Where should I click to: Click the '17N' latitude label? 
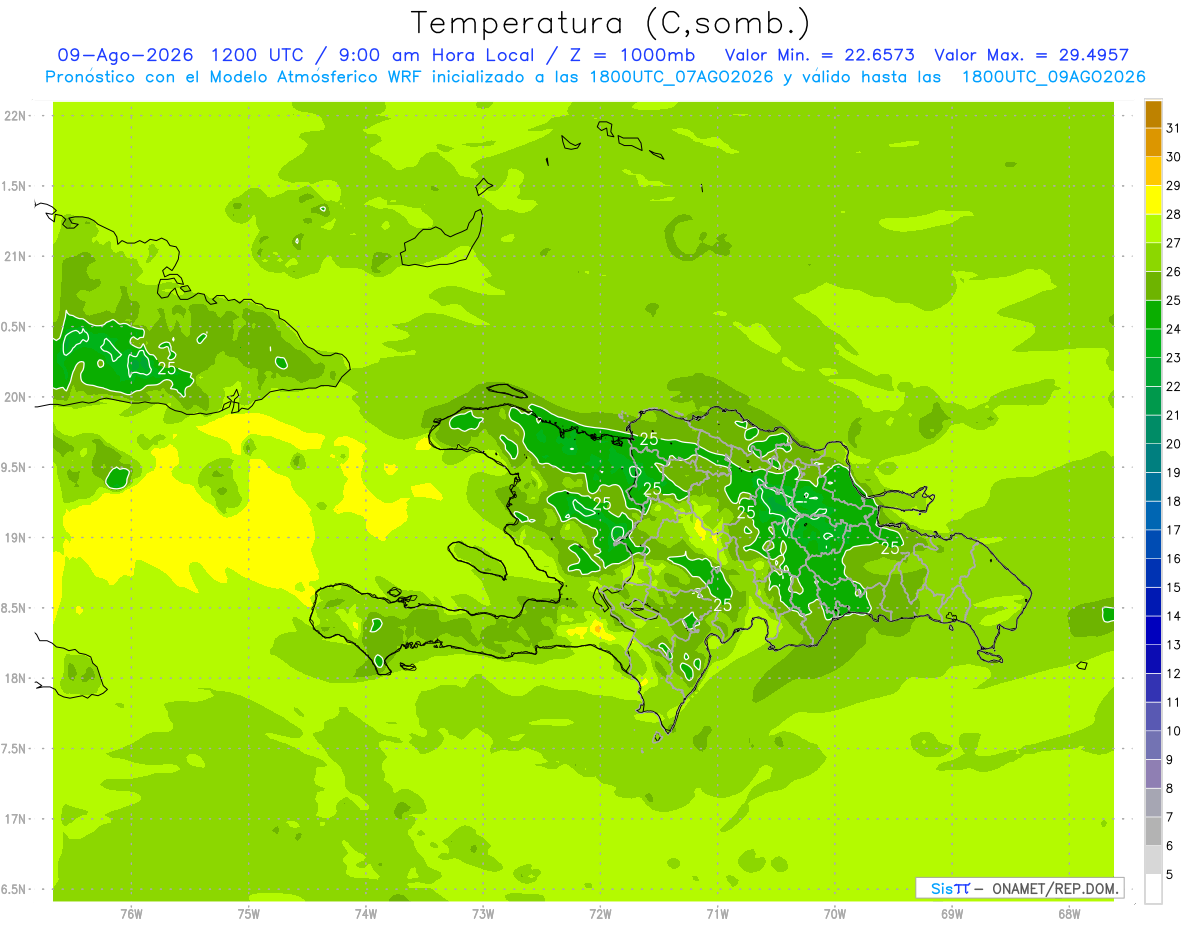(17, 819)
